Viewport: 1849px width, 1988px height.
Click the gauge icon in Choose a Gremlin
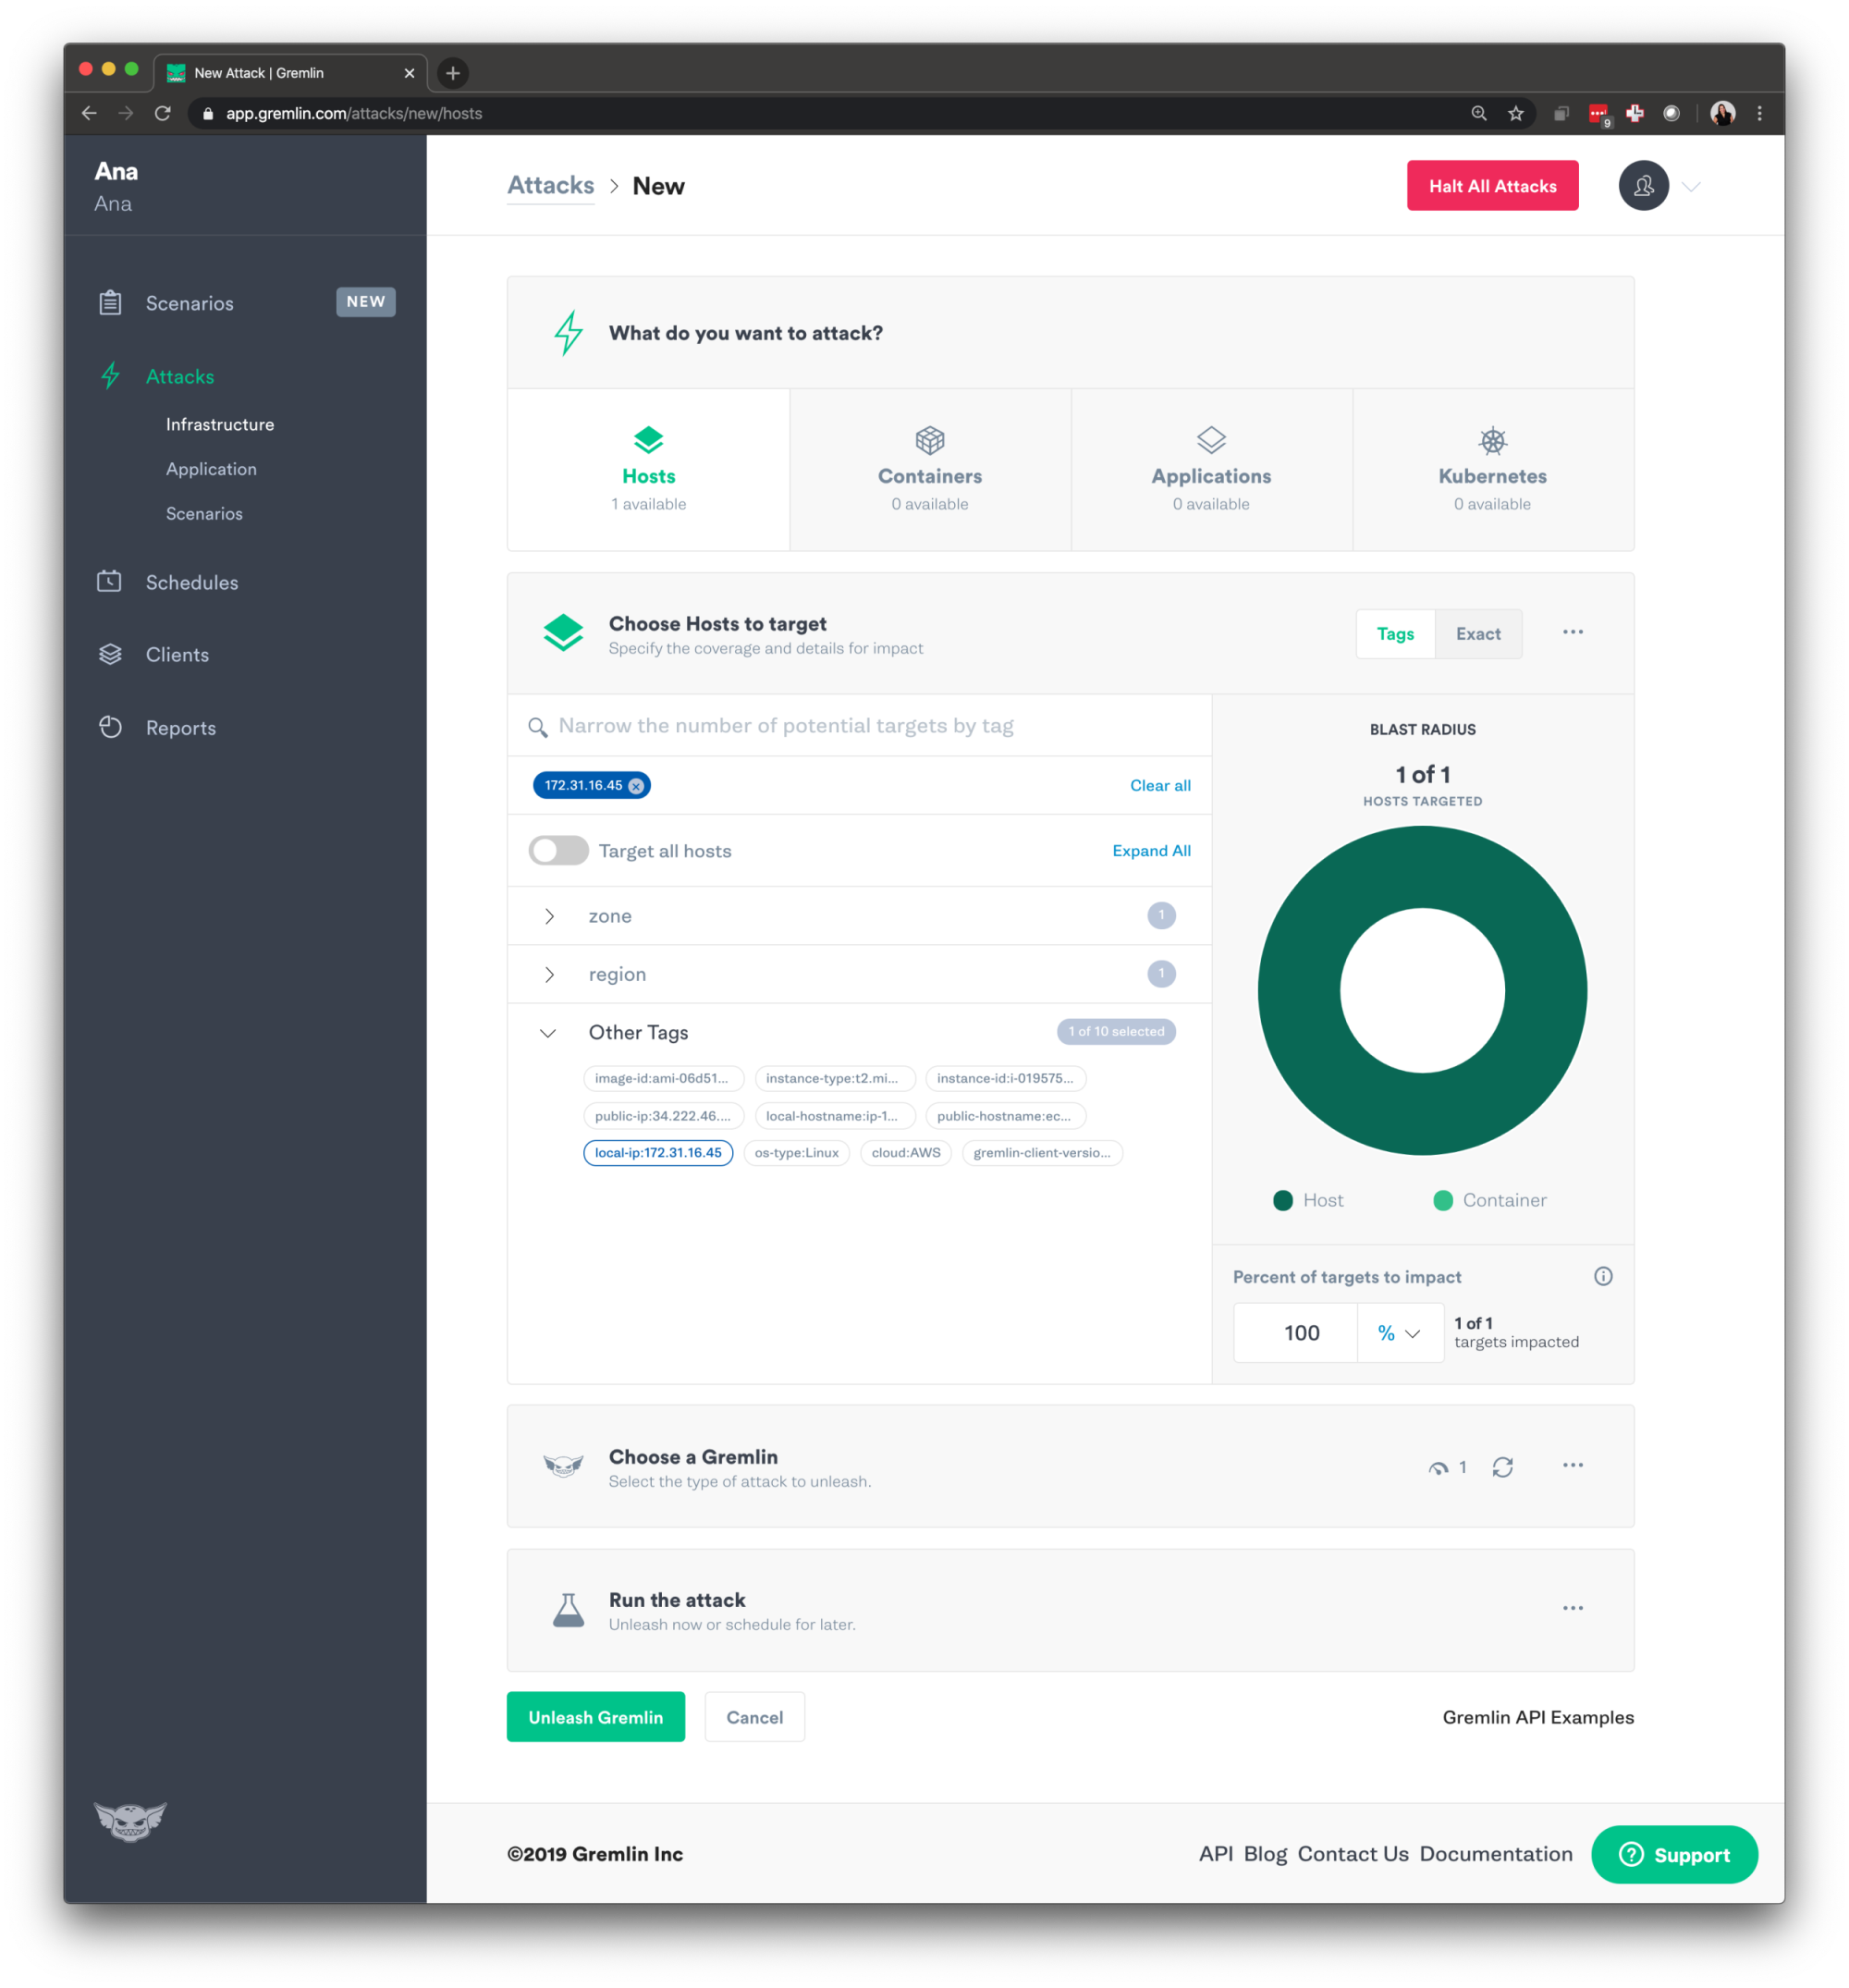(x=1438, y=1468)
